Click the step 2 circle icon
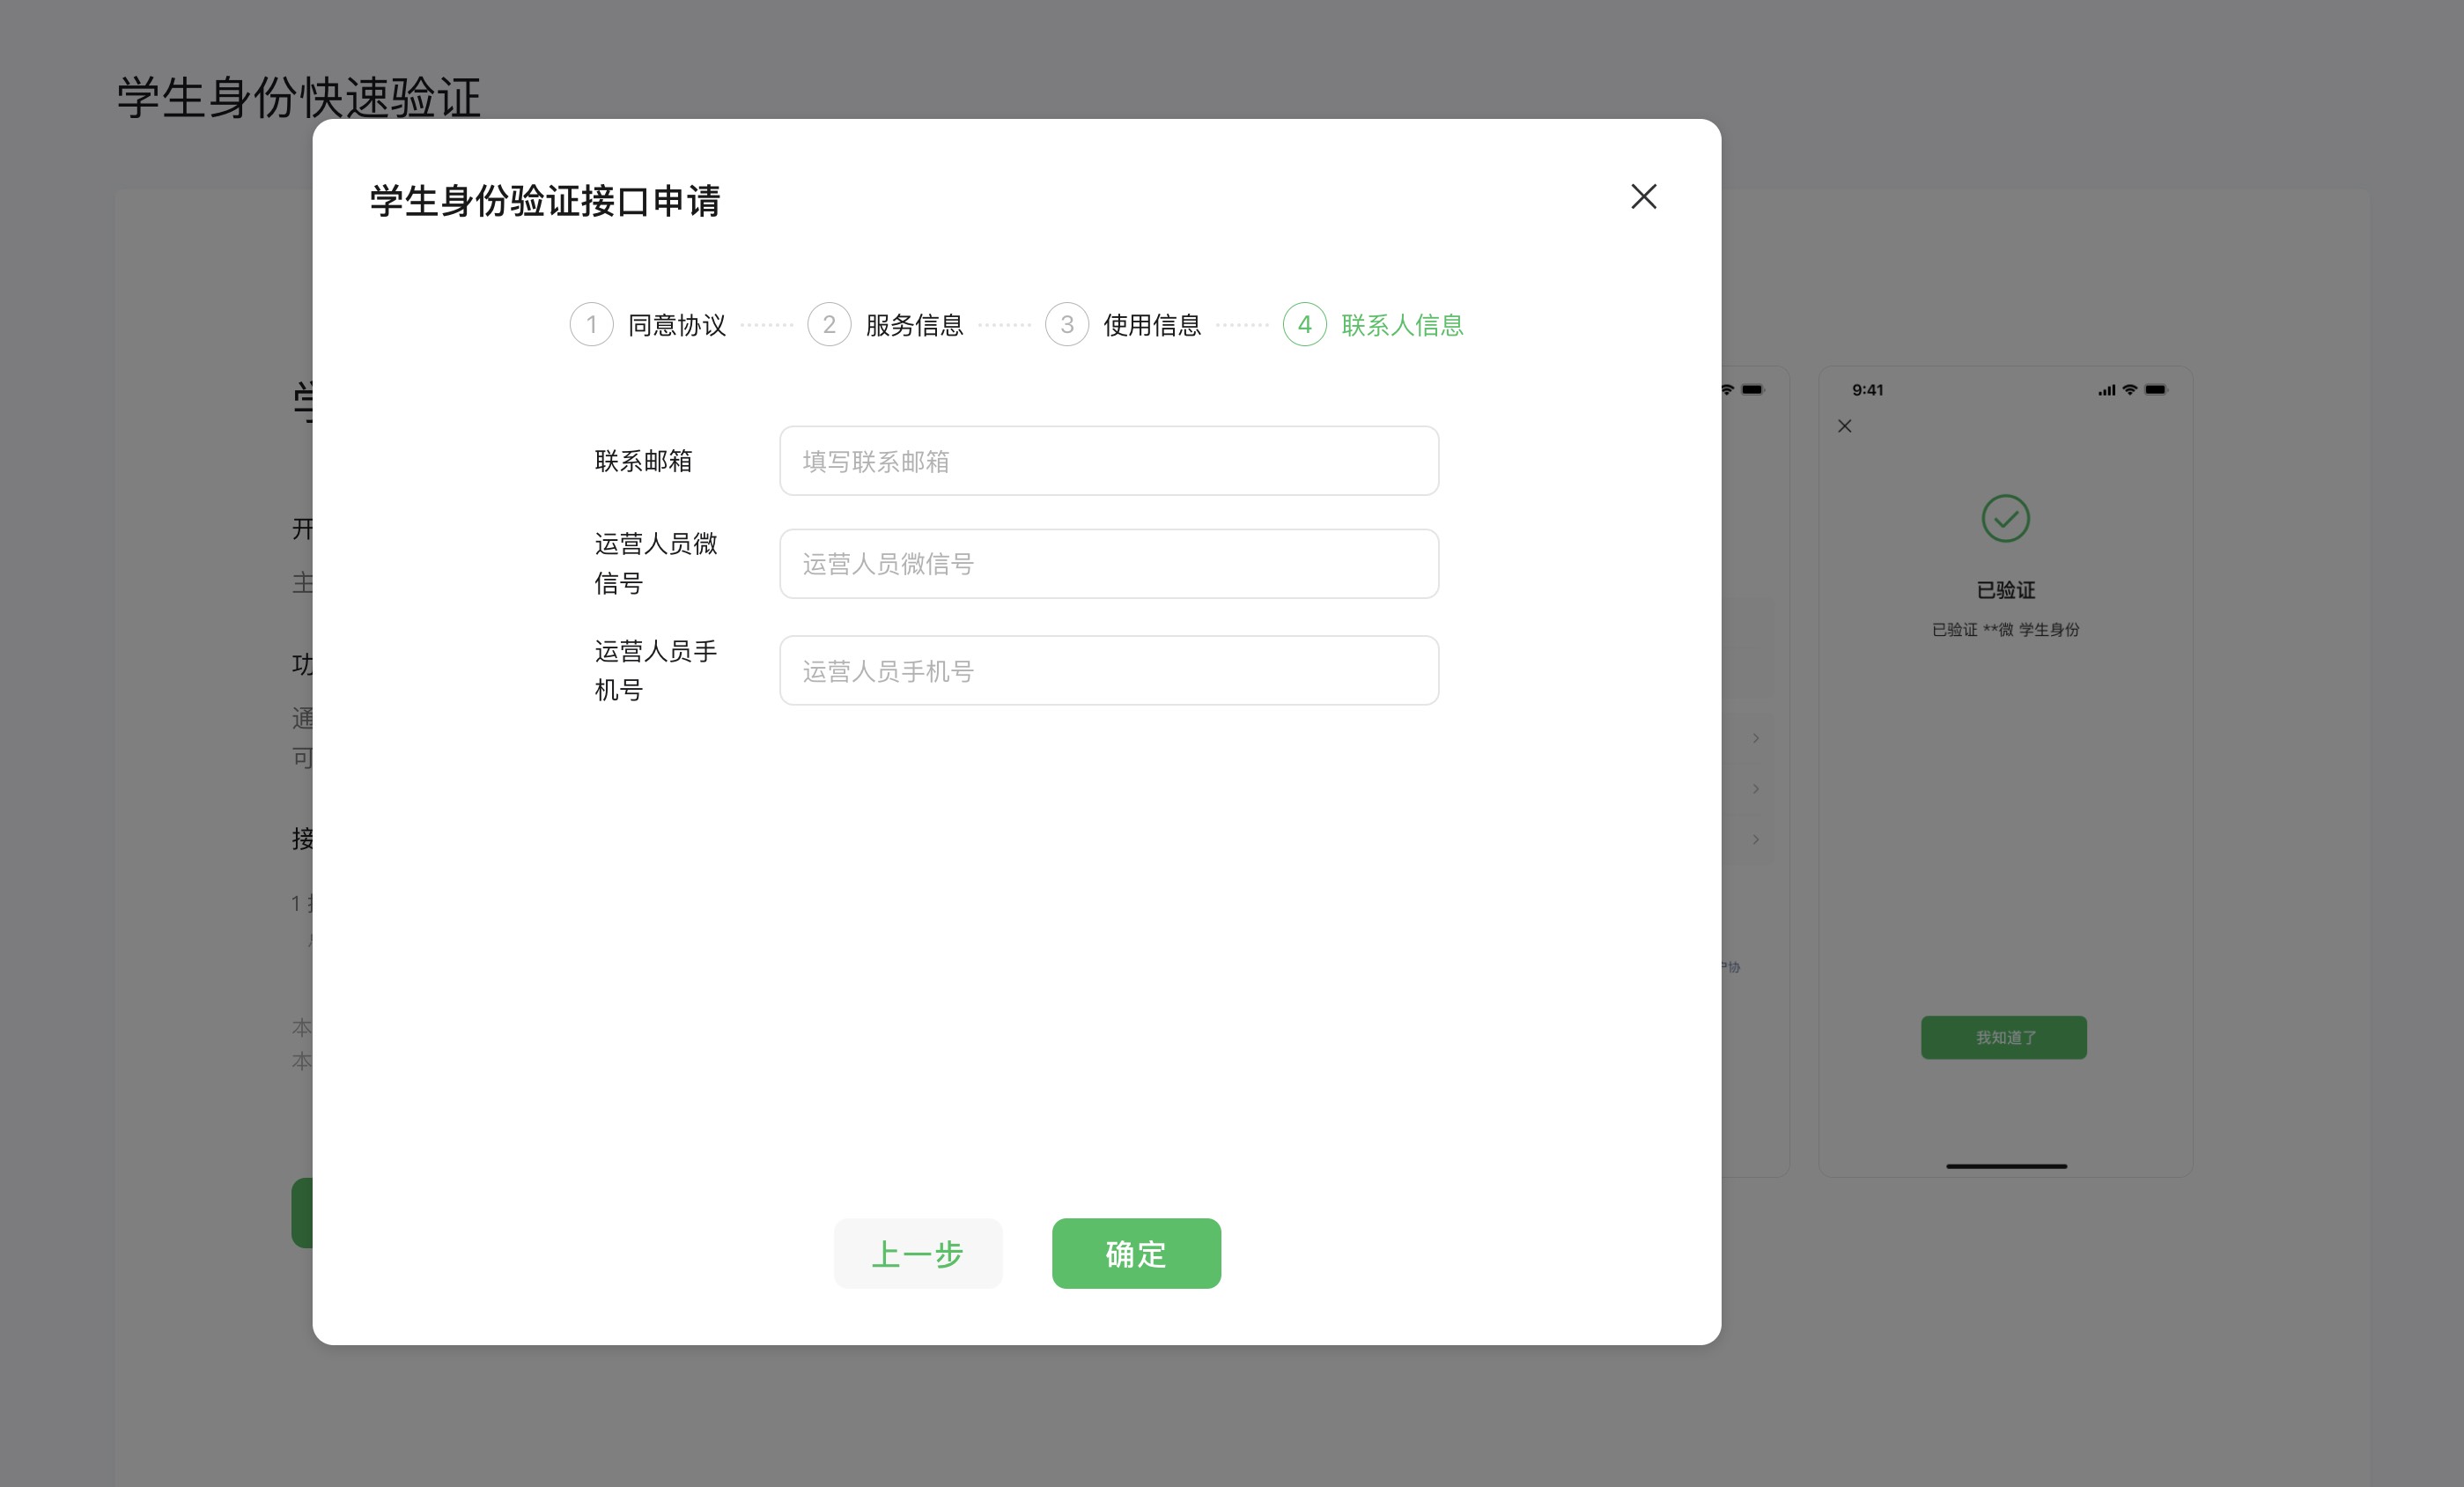The width and height of the screenshot is (2464, 1487). (x=829, y=324)
